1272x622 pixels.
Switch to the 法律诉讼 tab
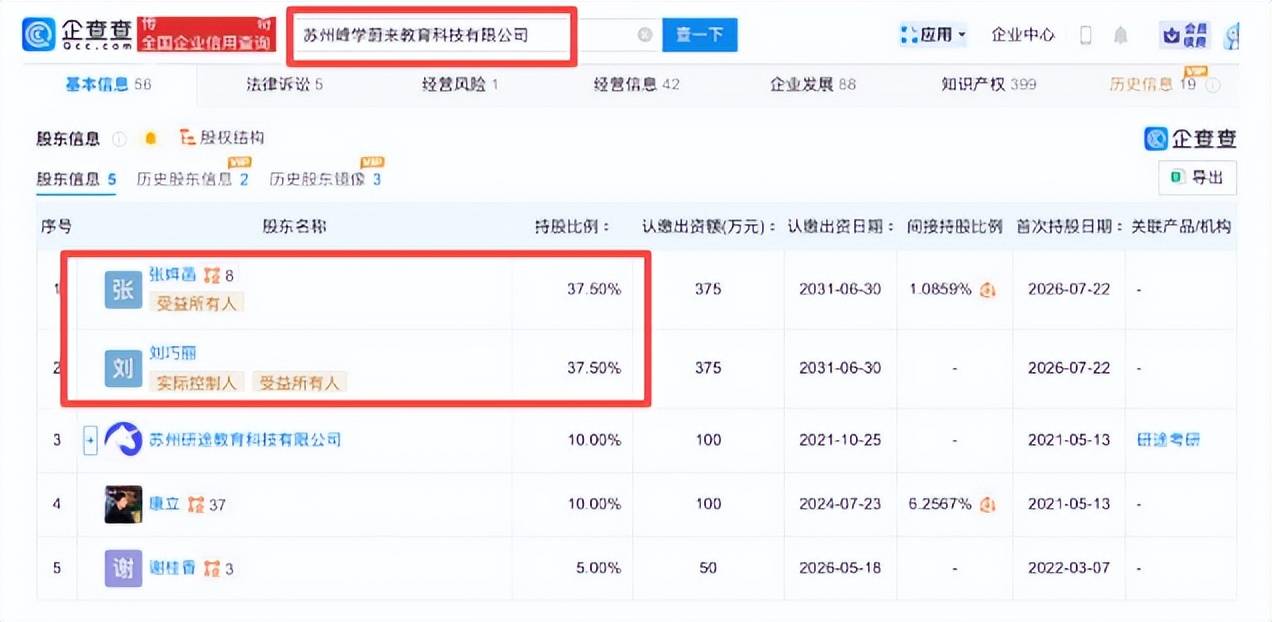tap(285, 84)
